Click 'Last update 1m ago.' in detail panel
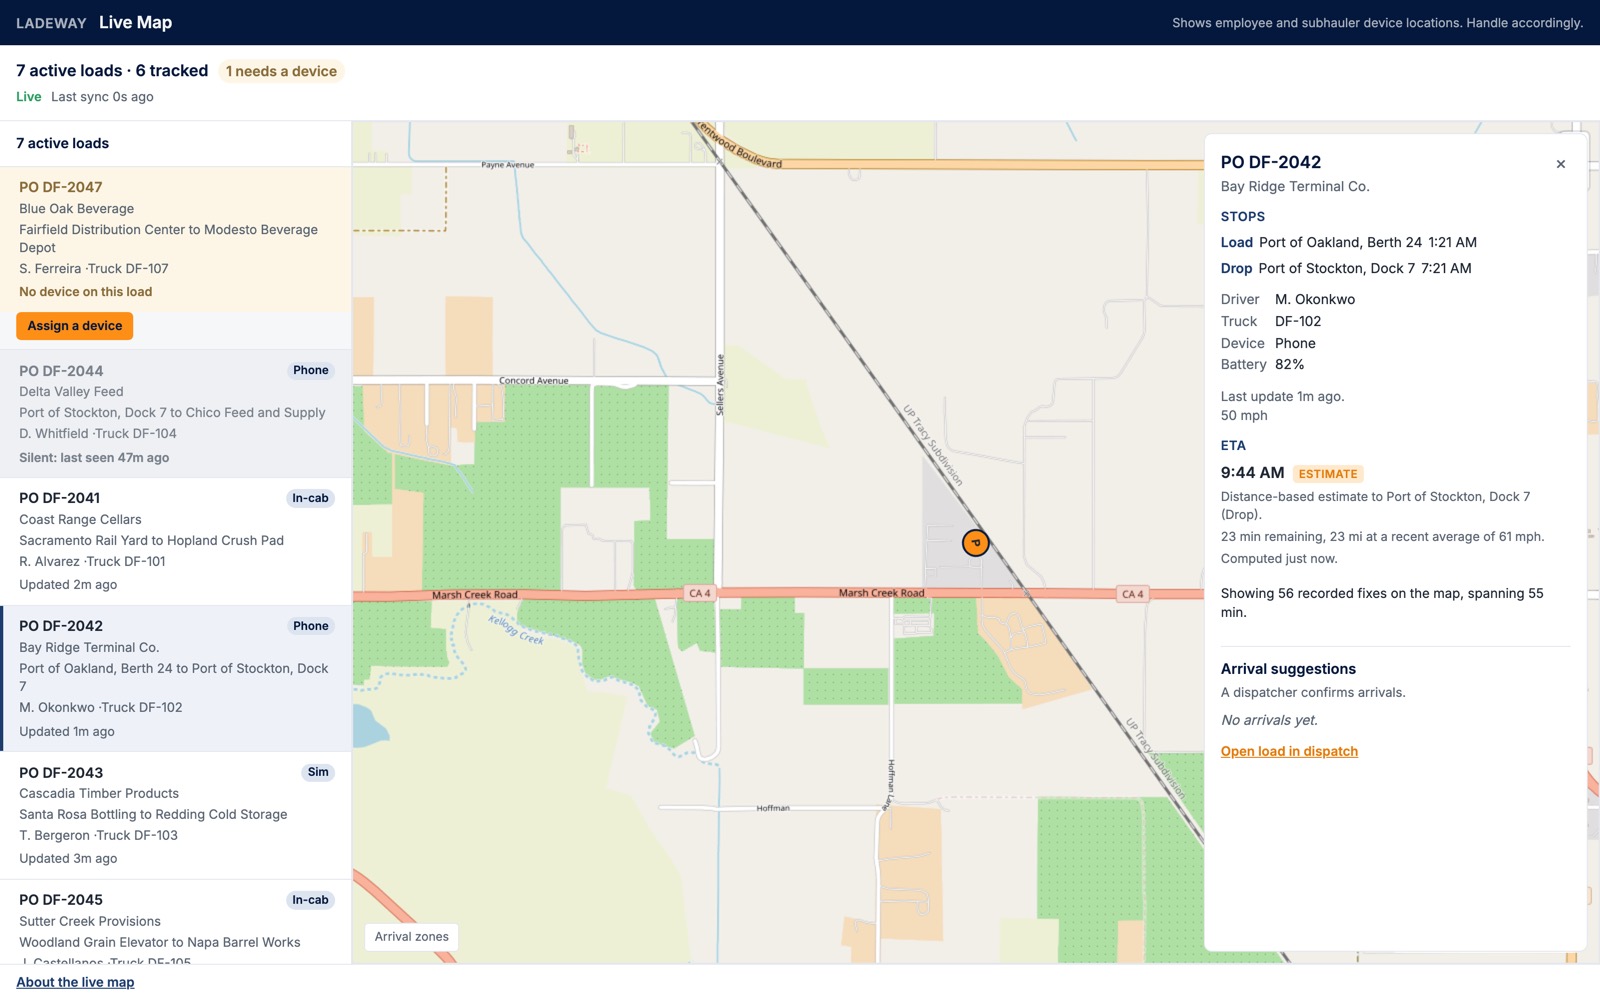1600x1000 pixels. coord(1282,396)
